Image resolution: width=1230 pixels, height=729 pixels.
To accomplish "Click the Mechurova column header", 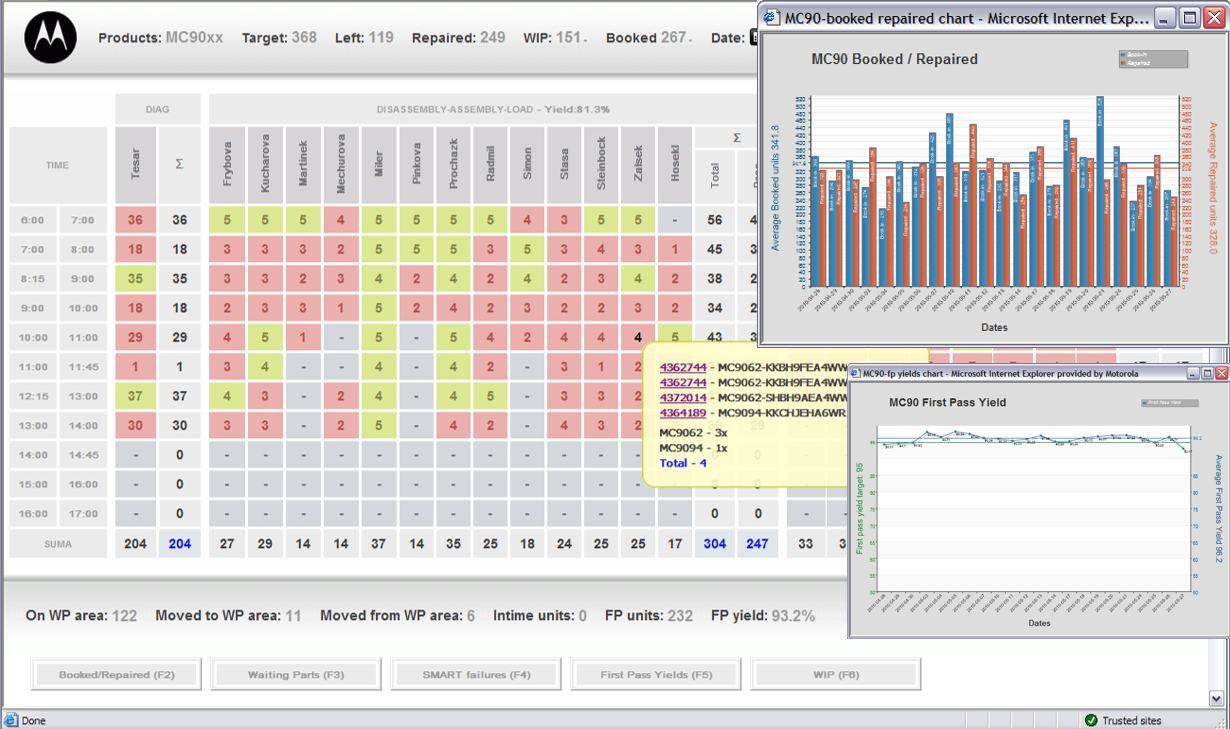I will click(x=341, y=165).
